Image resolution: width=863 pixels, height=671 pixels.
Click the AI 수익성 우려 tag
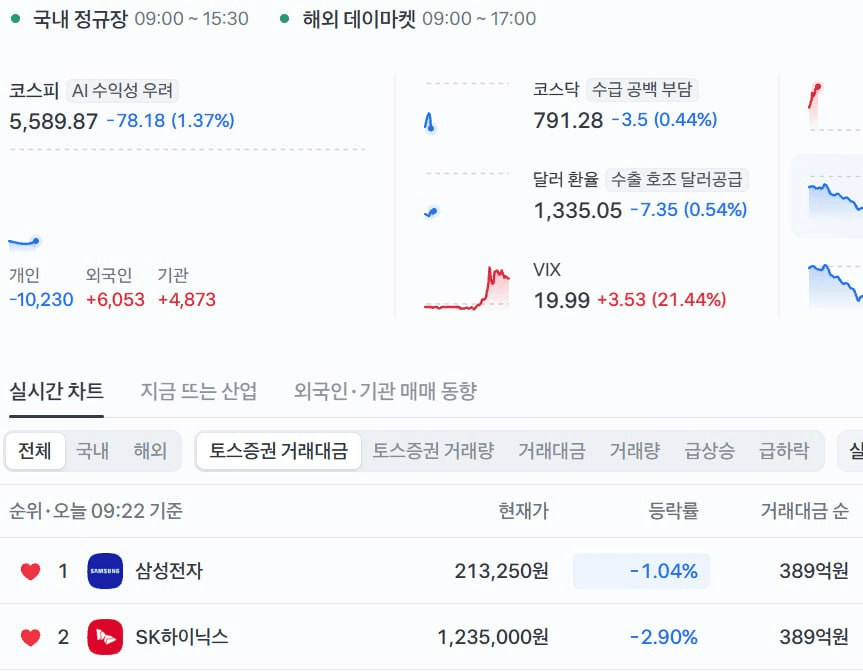point(122,90)
